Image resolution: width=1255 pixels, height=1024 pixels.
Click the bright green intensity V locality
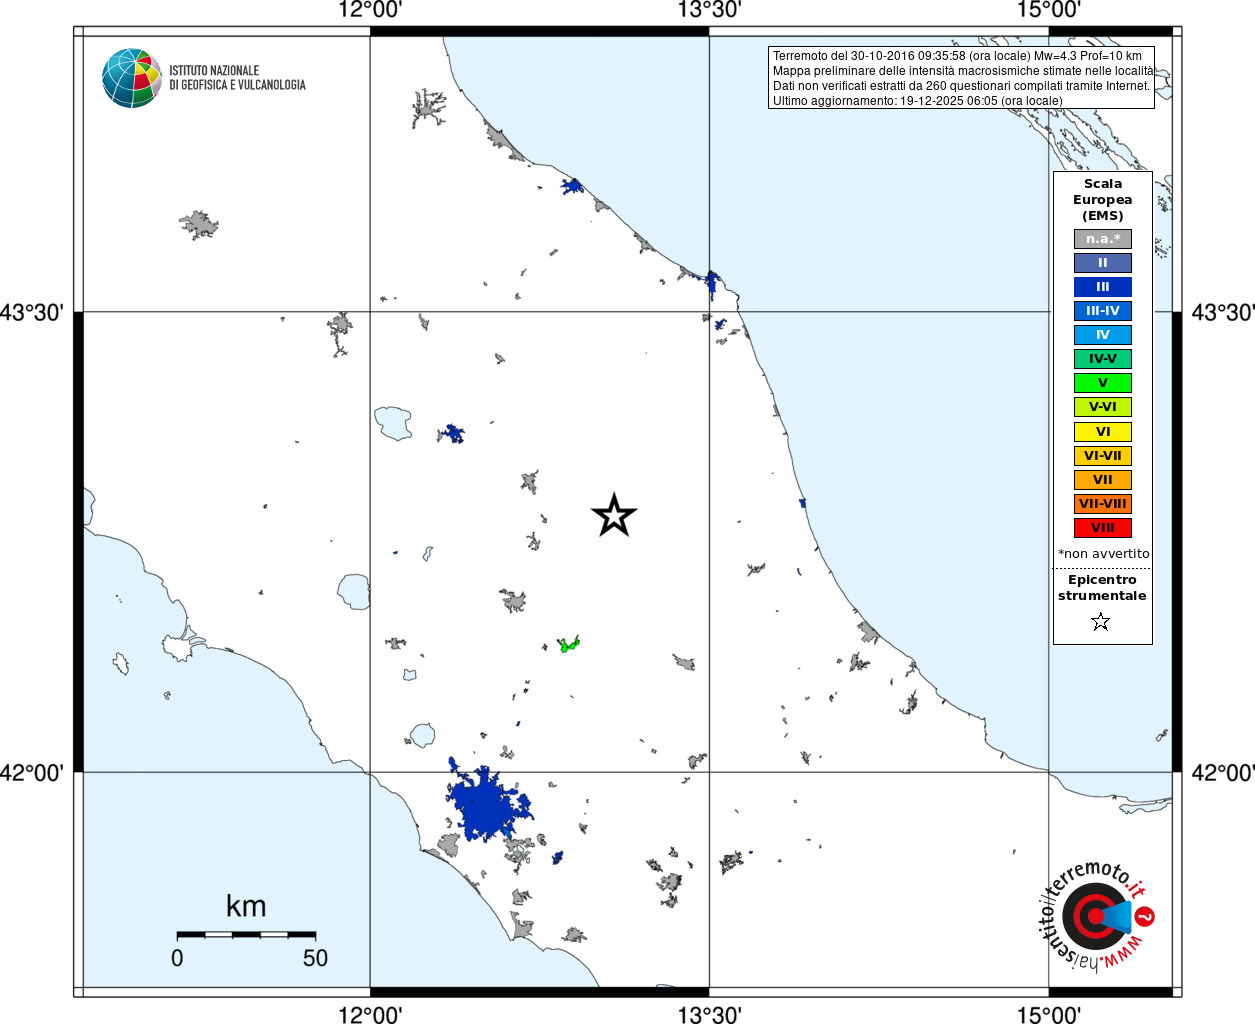569,644
